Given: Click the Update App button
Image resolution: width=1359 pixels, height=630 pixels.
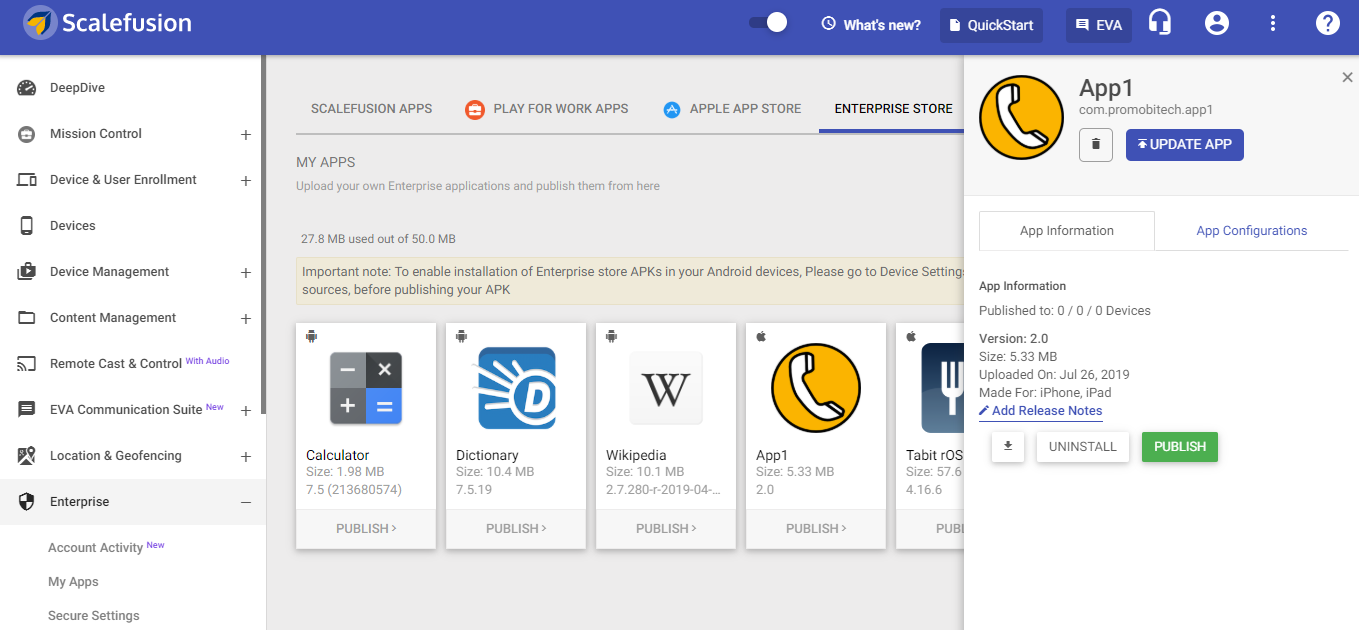Looking at the screenshot, I should (x=1185, y=145).
